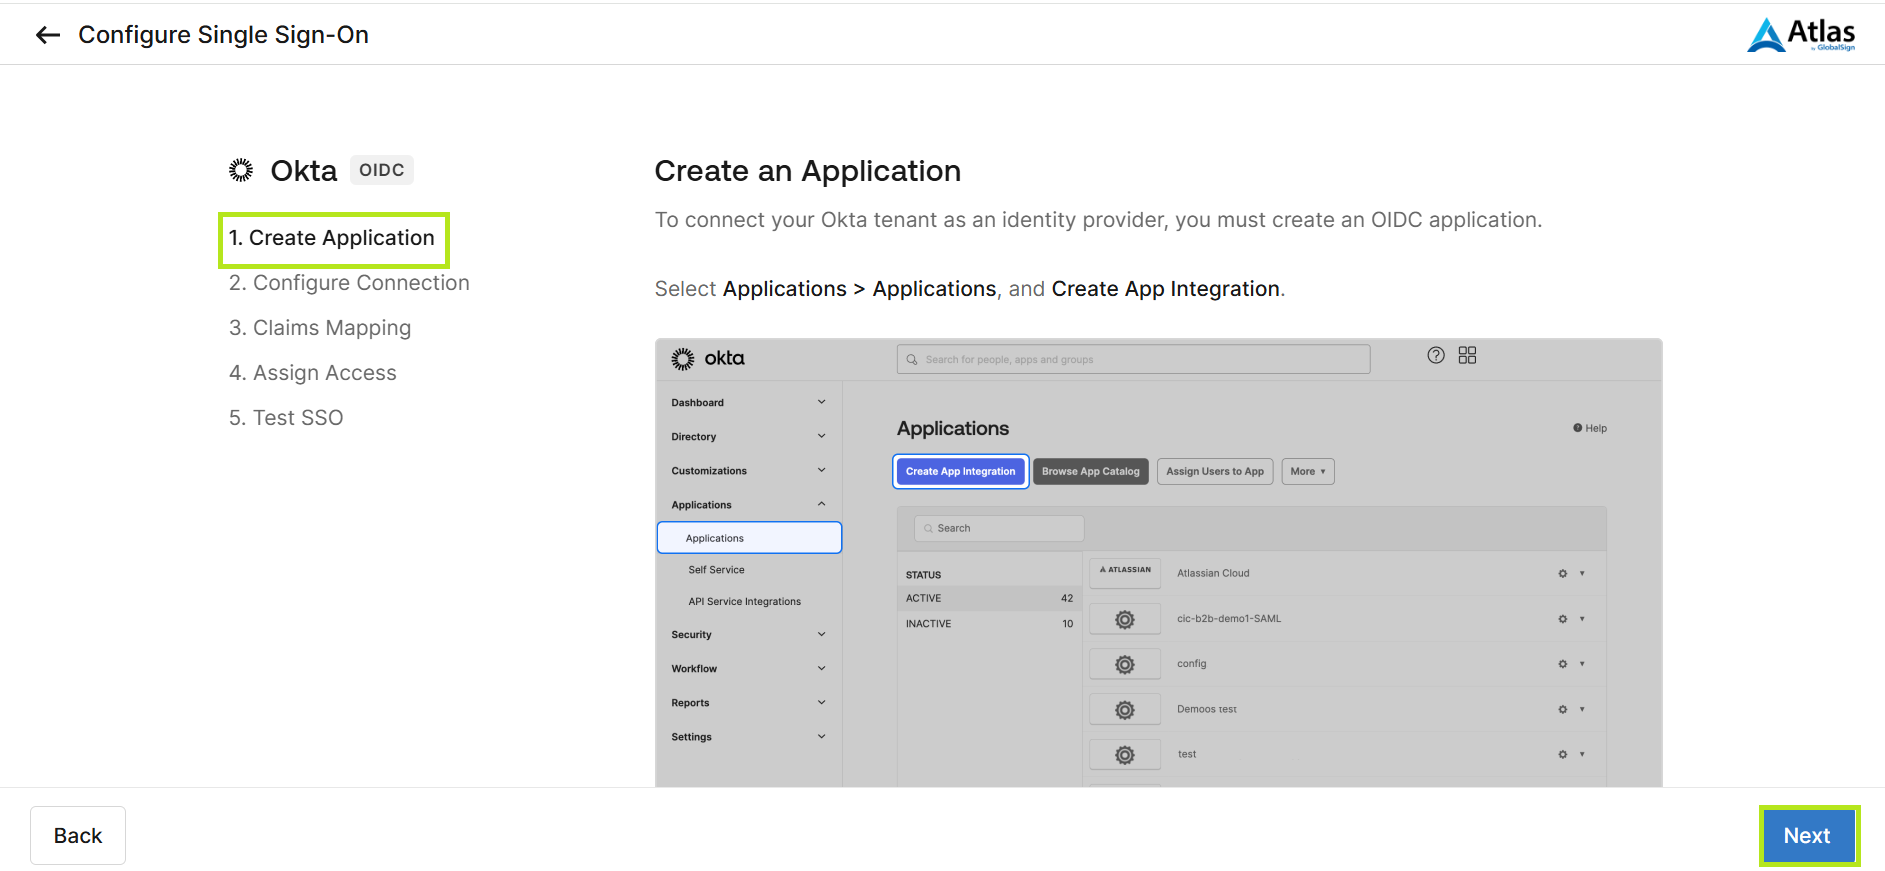Open the dropdown arrow for cic-b2b-demo1-SAML row
This screenshot has height=871, width=1885.
[1582, 619]
